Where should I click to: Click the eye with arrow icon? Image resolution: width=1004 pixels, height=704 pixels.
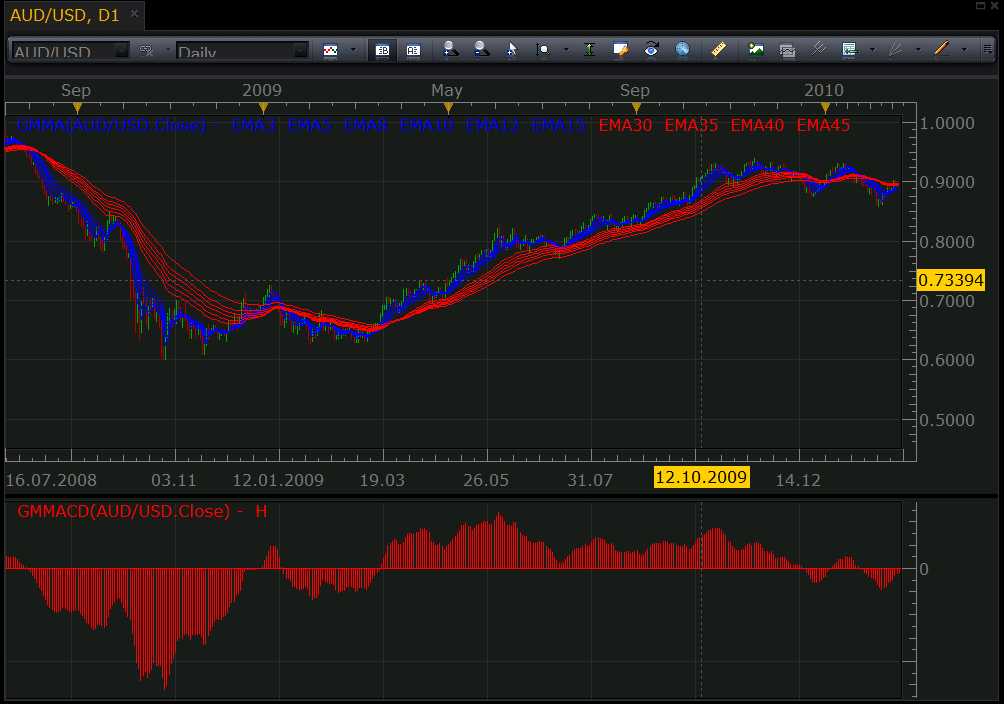(x=651, y=49)
